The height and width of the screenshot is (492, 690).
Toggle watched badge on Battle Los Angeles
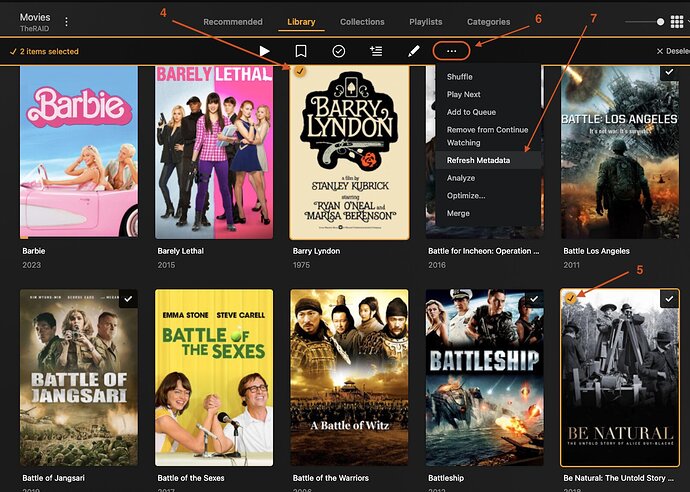[669, 72]
